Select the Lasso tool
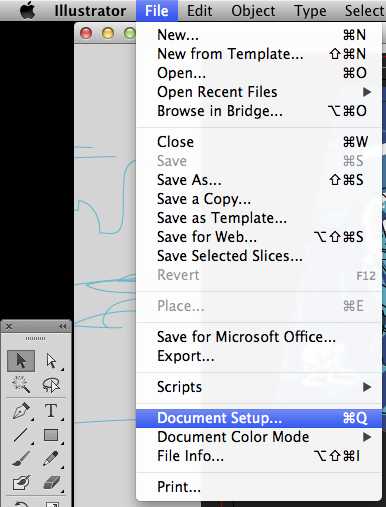This screenshot has width=386, height=507. 51,385
